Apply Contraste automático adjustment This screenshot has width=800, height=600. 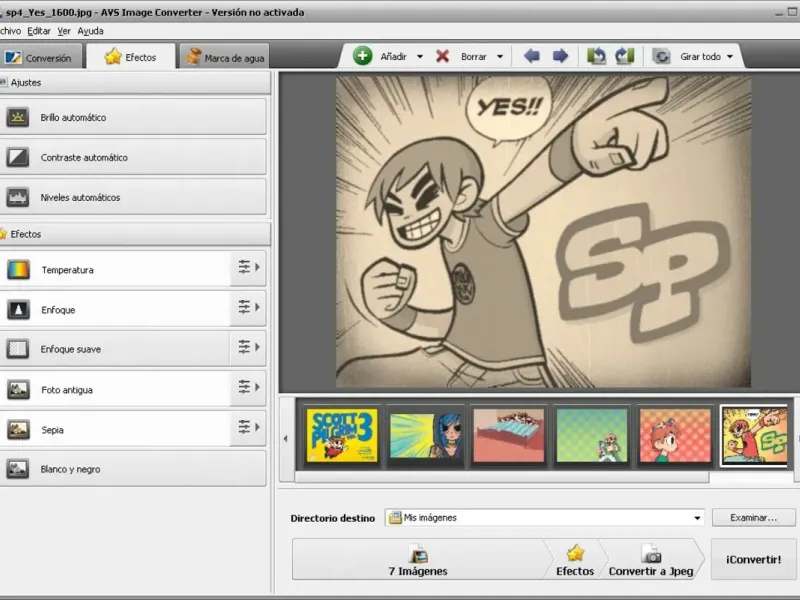point(133,157)
